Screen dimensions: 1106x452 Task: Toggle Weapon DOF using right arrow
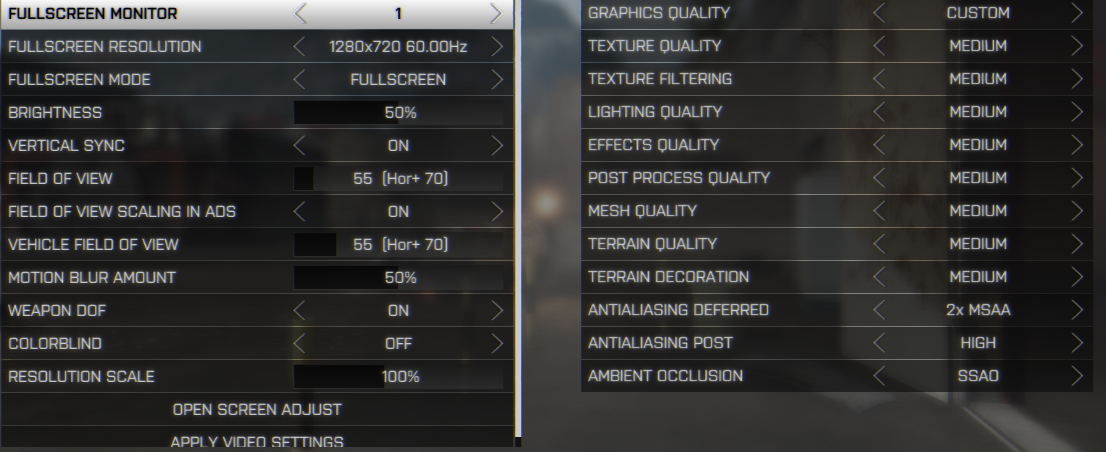(497, 310)
